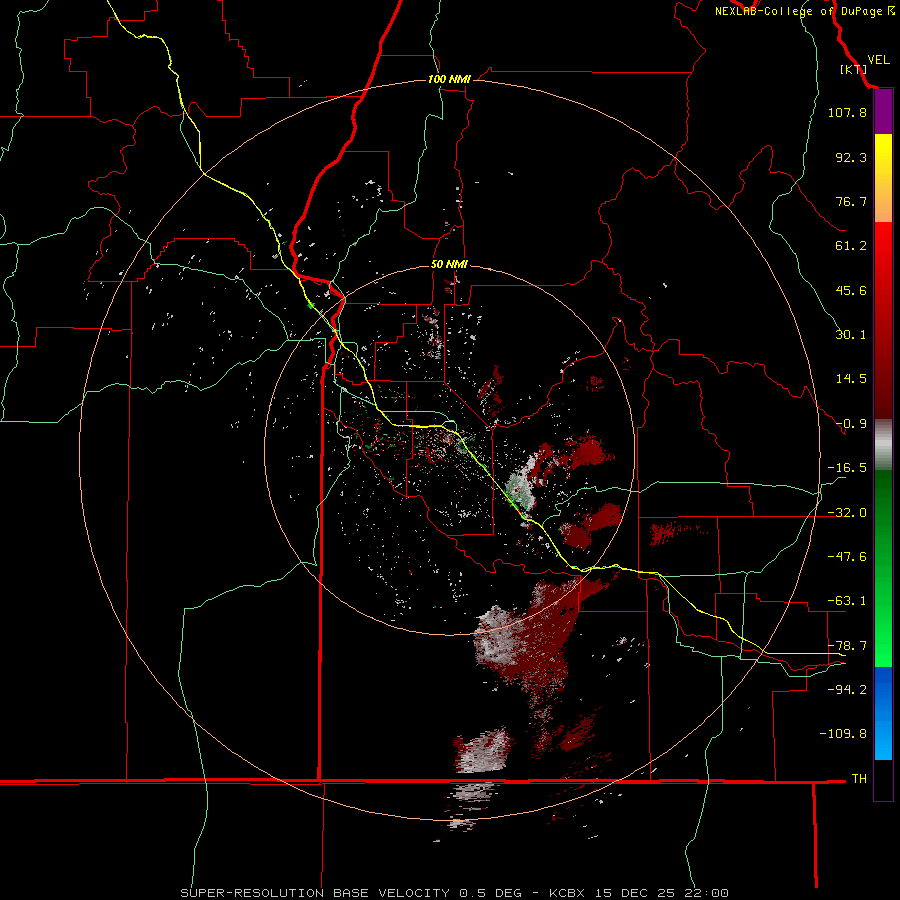Click the TH threshold label
This screenshot has height=900, width=900.
point(859,778)
